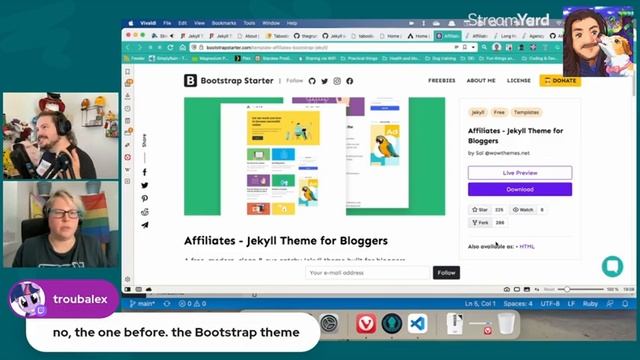
Task: Click the Templates tag pill
Action: [x=526, y=112]
